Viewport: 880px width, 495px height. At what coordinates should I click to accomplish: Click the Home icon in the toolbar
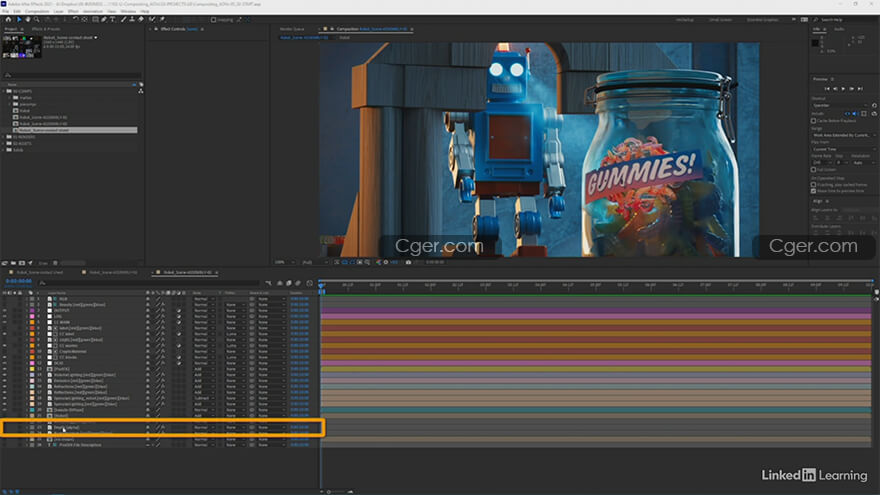point(8,19)
